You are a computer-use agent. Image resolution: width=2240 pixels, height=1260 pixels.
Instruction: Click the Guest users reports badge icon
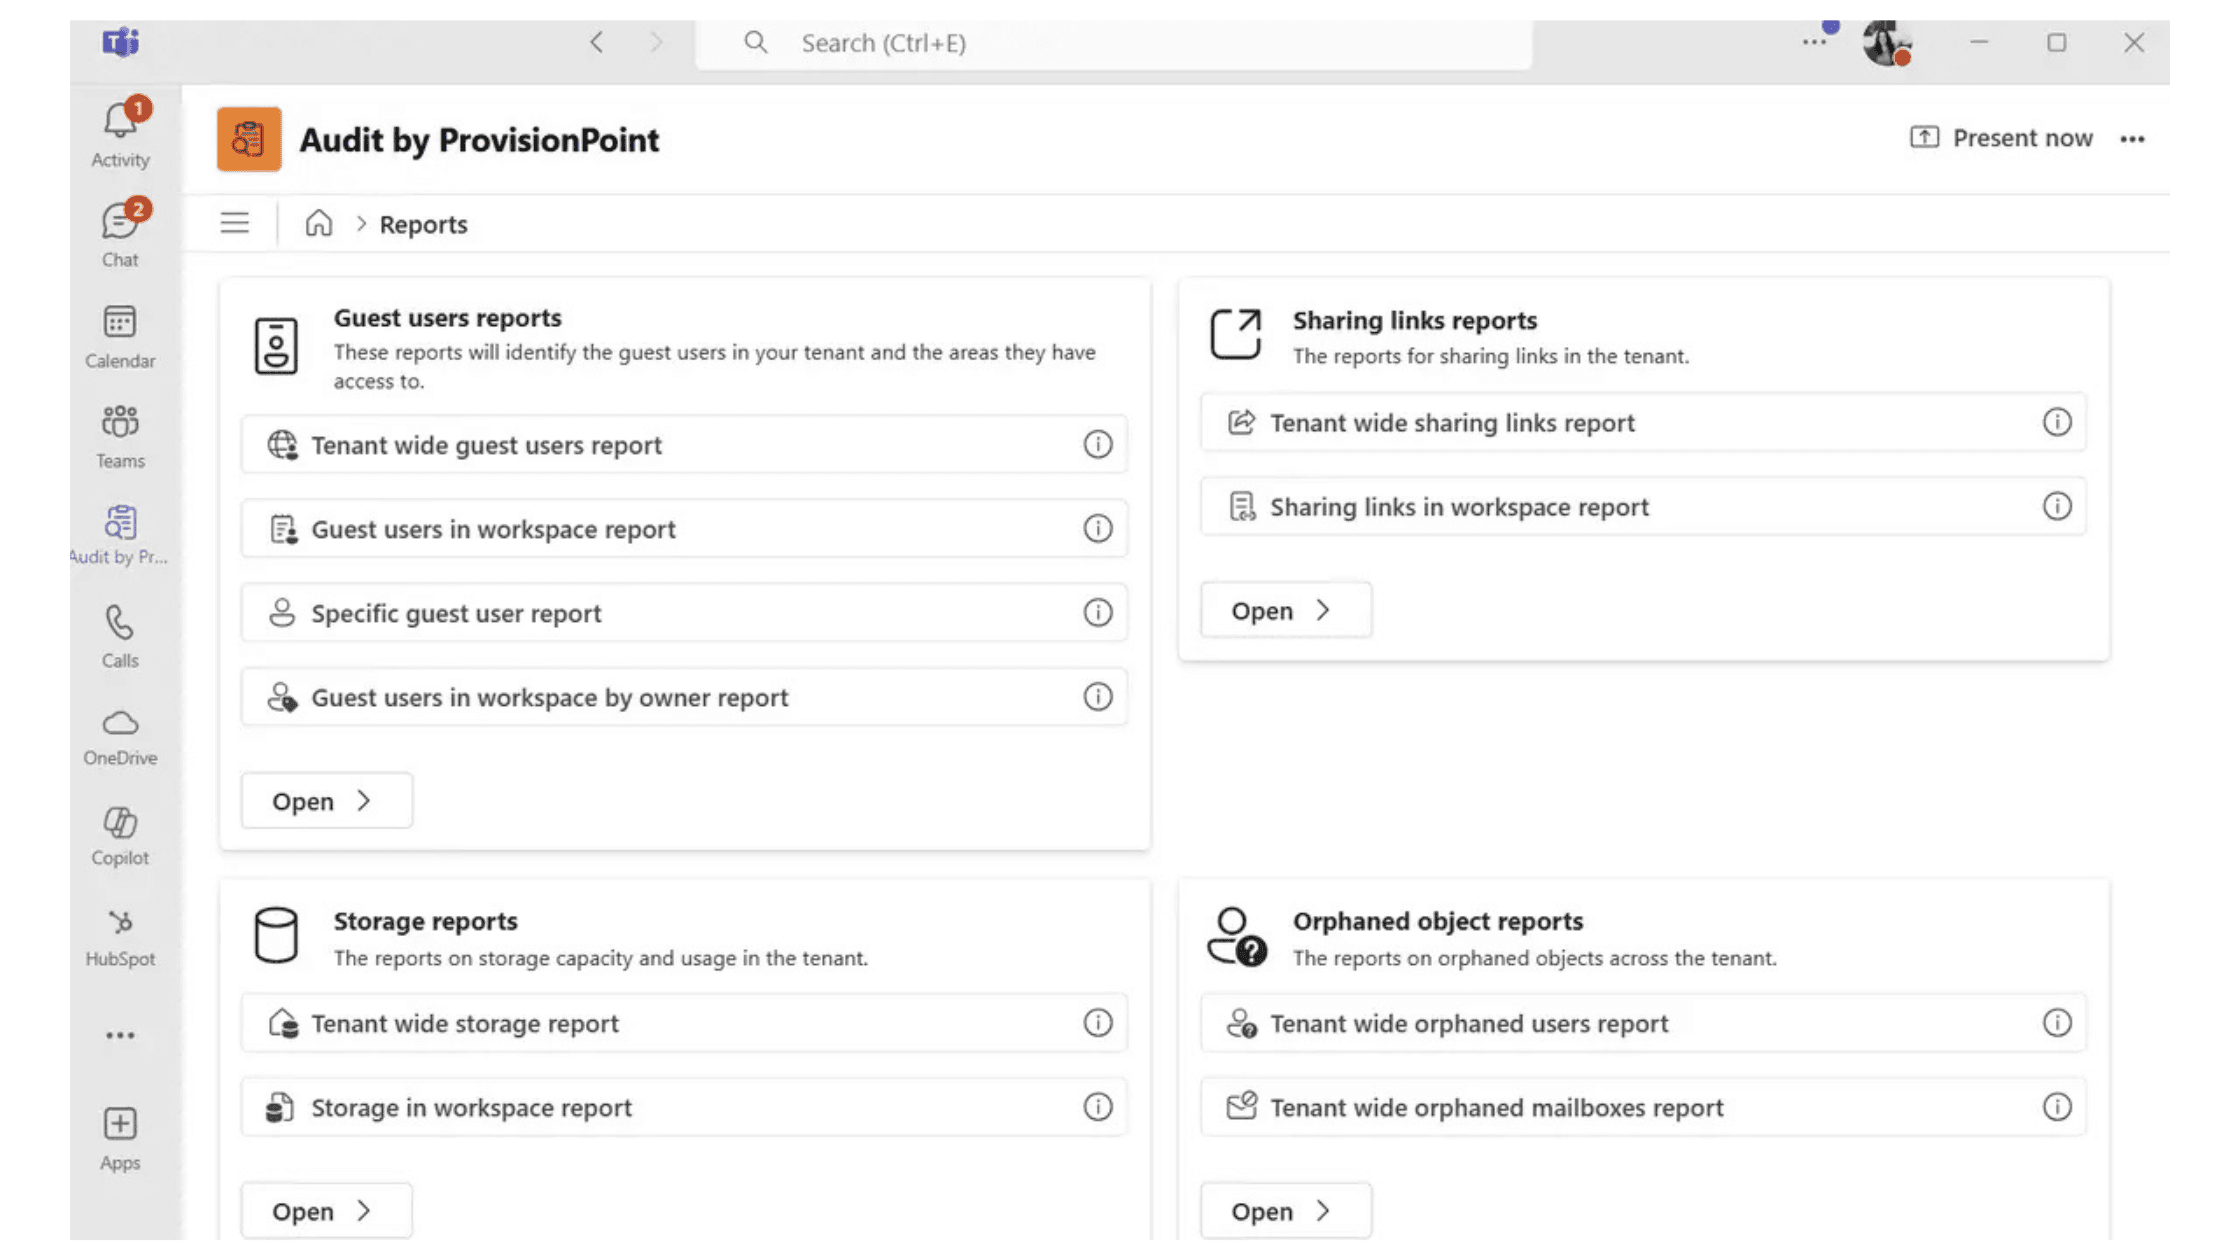click(276, 346)
